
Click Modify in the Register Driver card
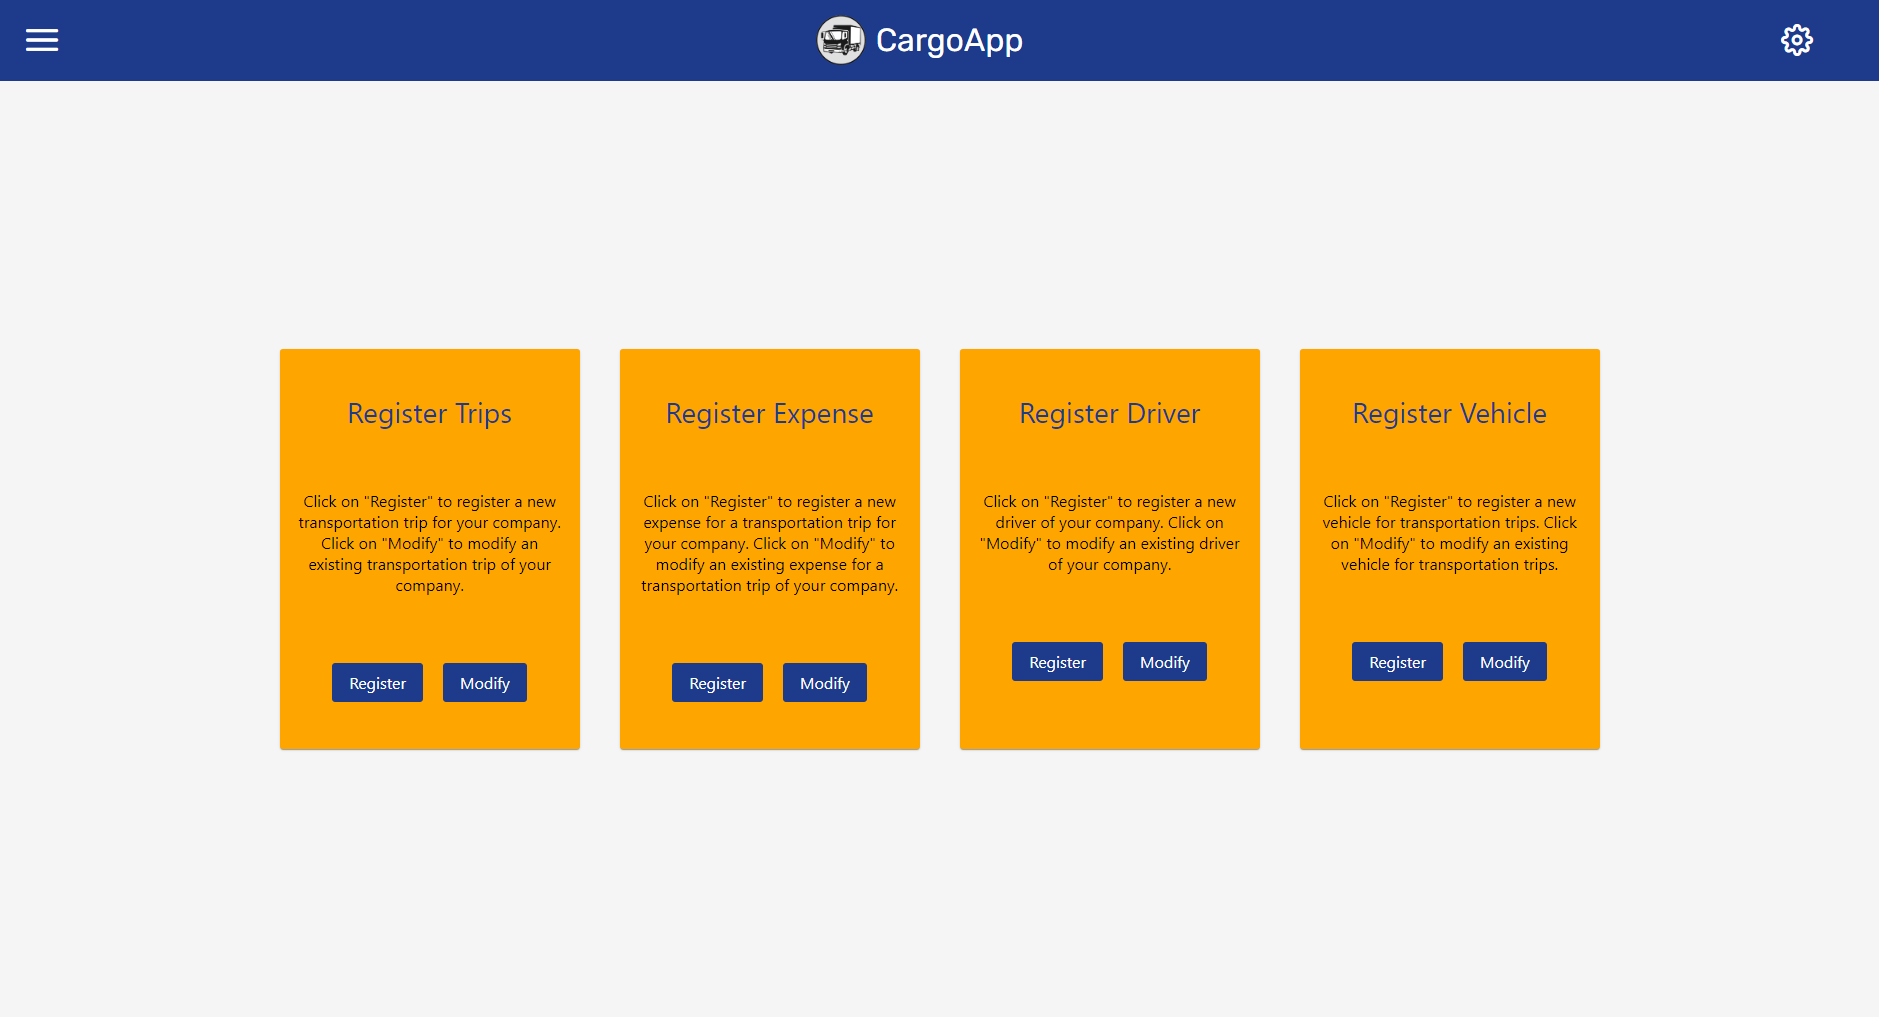[x=1165, y=662]
